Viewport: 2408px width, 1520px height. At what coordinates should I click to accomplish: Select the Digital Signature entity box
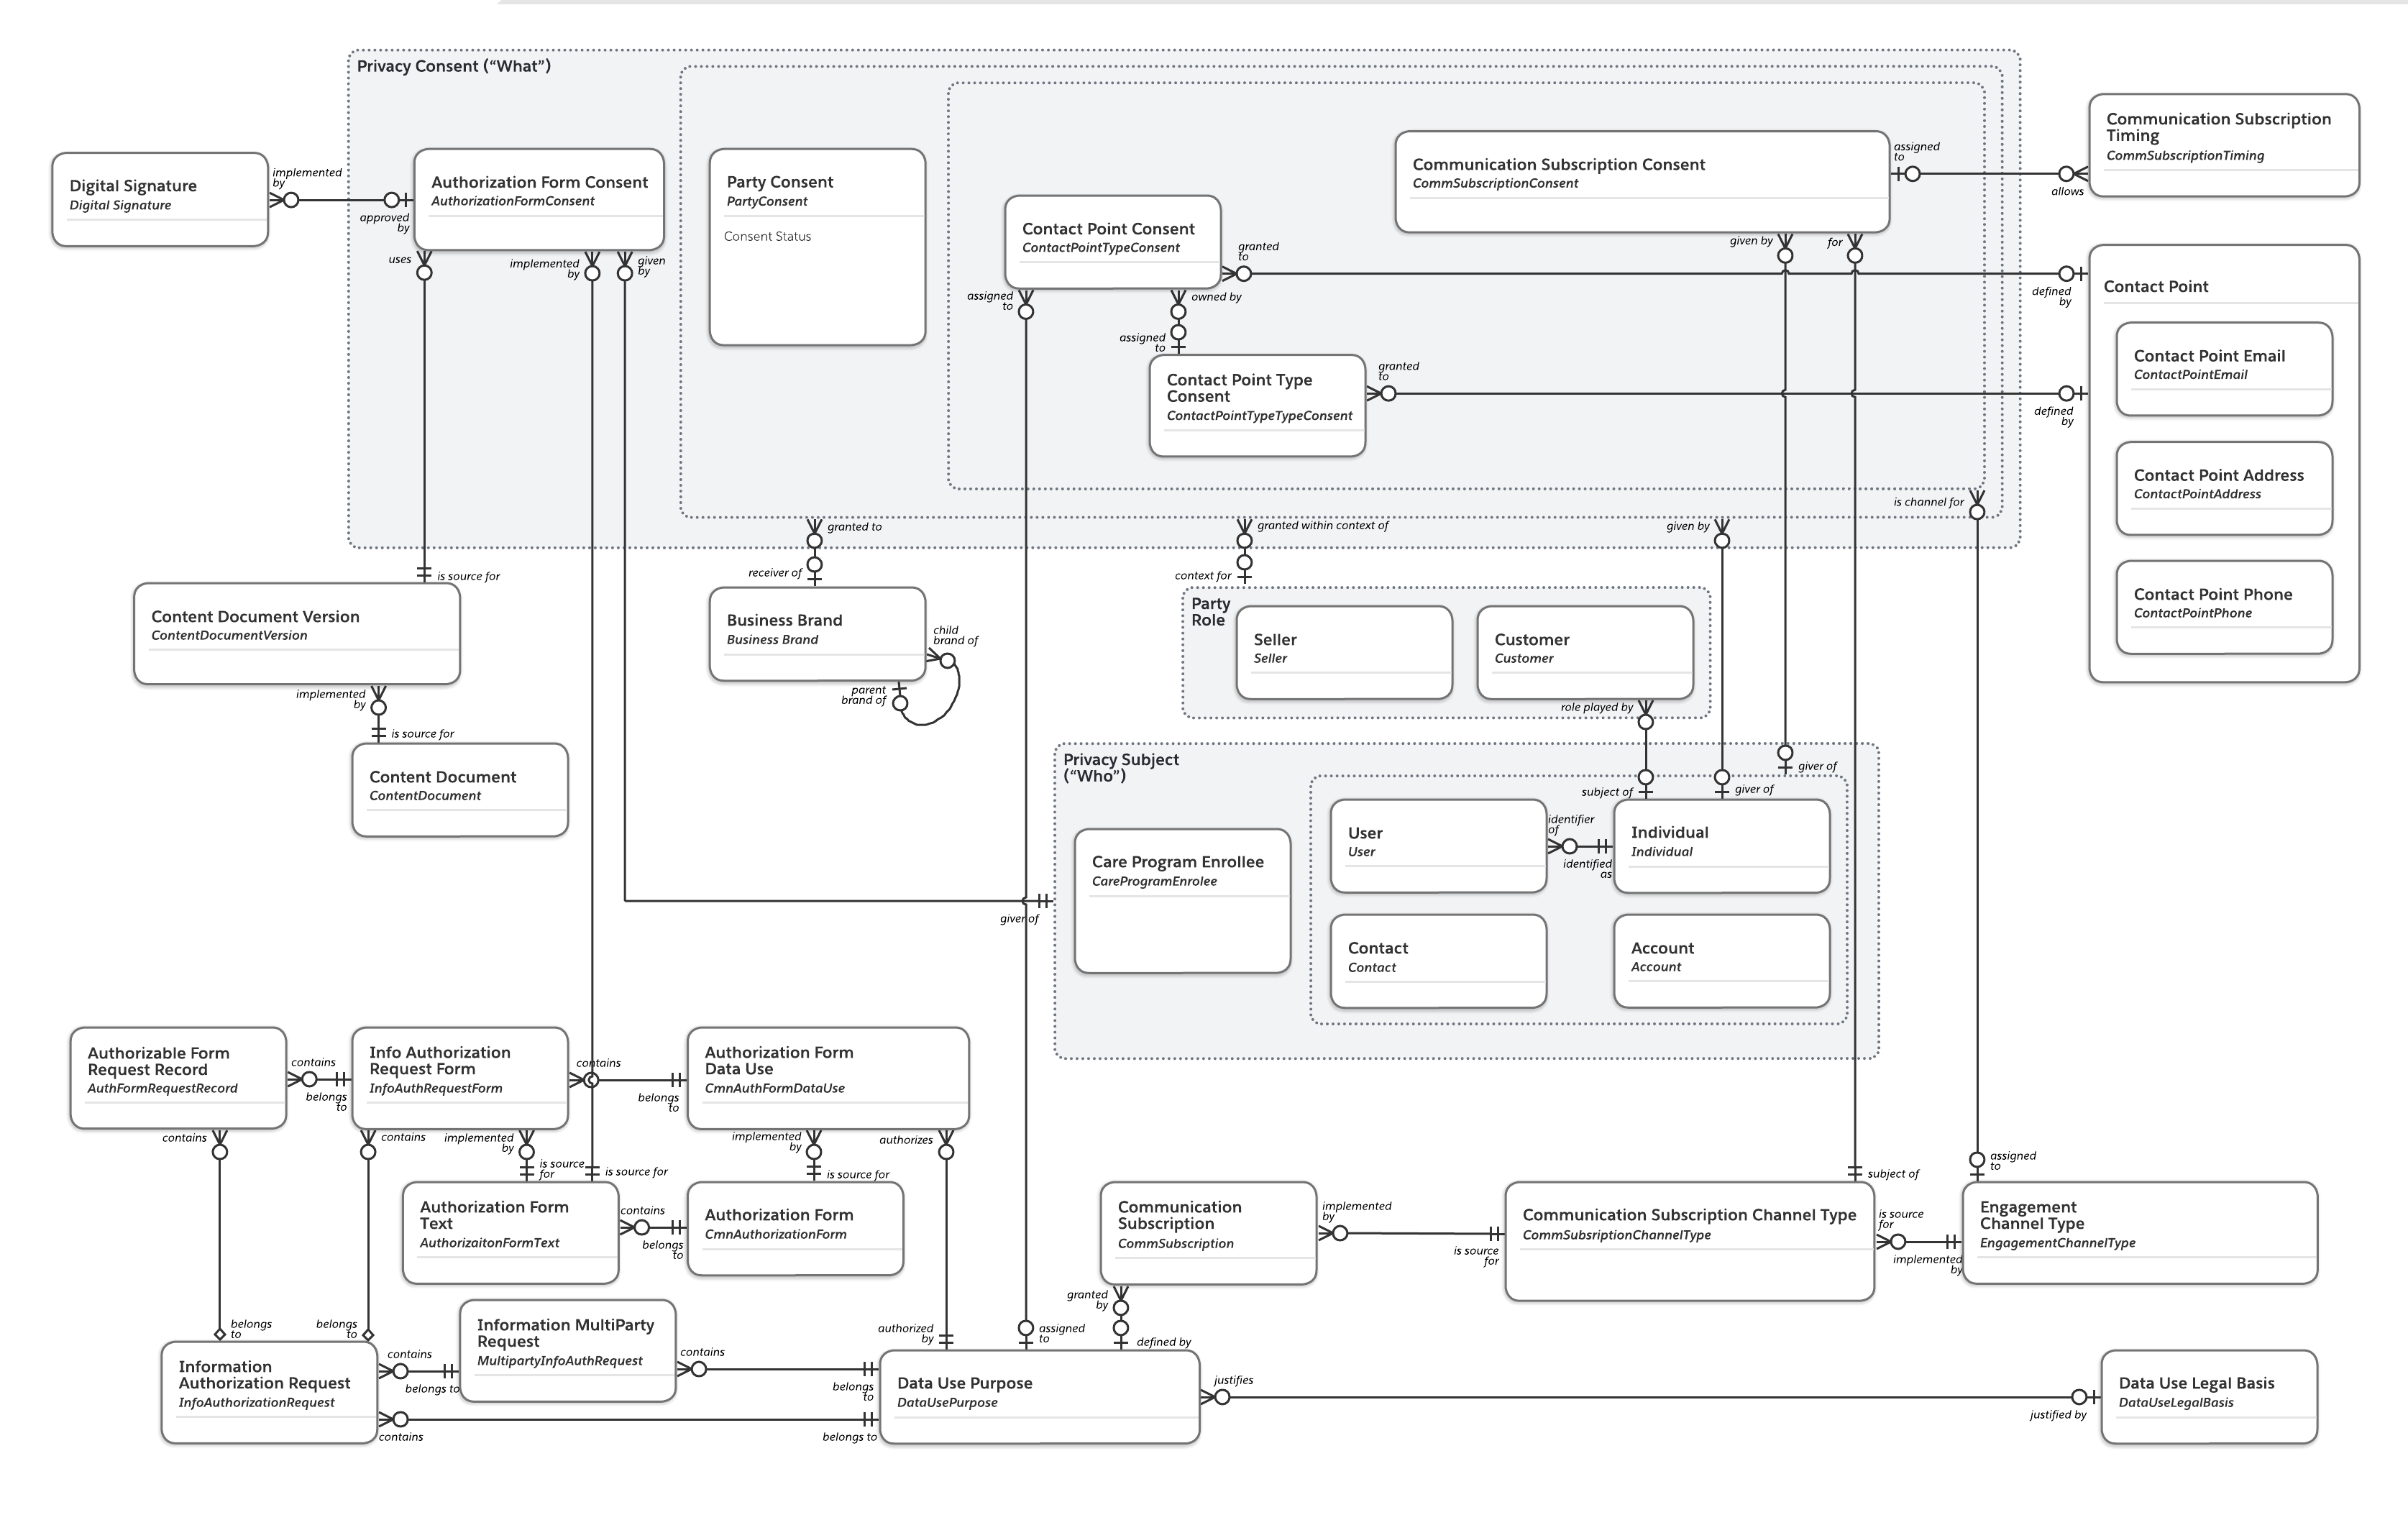160,197
